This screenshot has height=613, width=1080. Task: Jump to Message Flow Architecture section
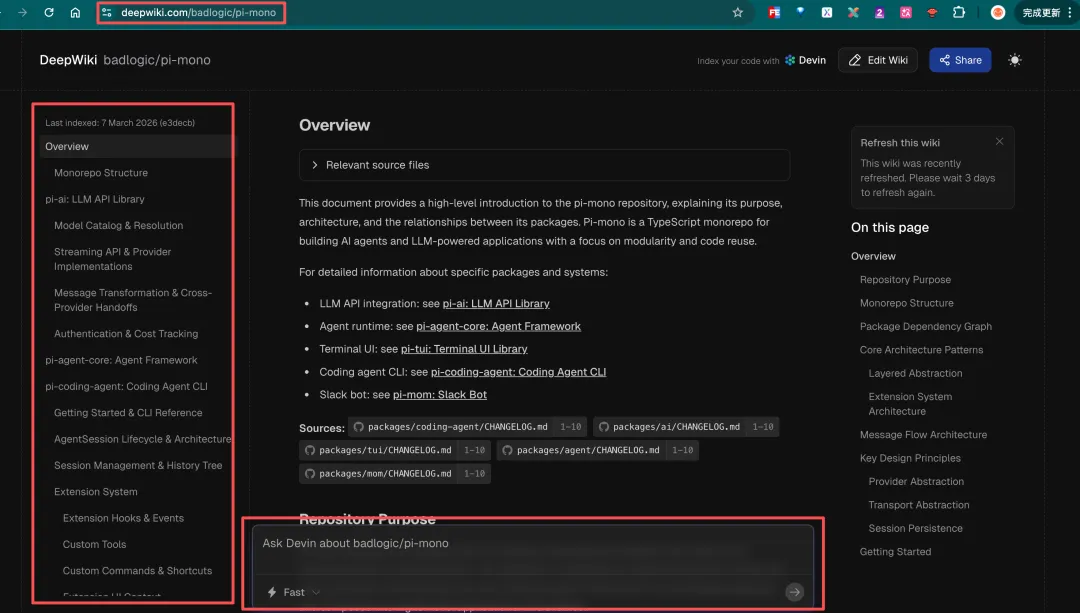point(923,434)
